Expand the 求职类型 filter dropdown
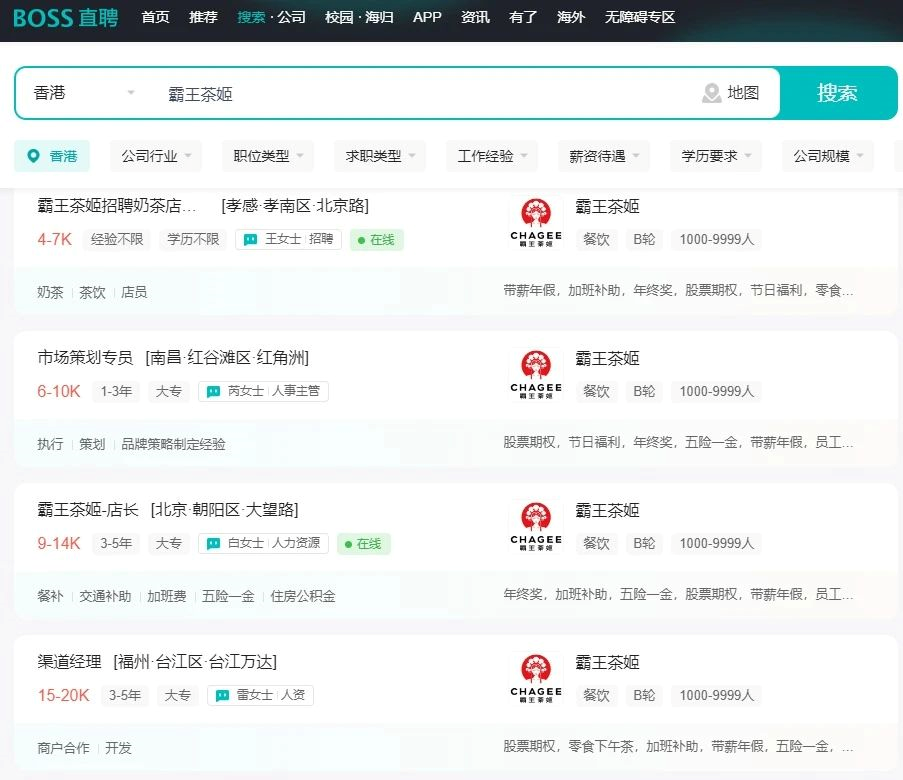 coord(380,156)
